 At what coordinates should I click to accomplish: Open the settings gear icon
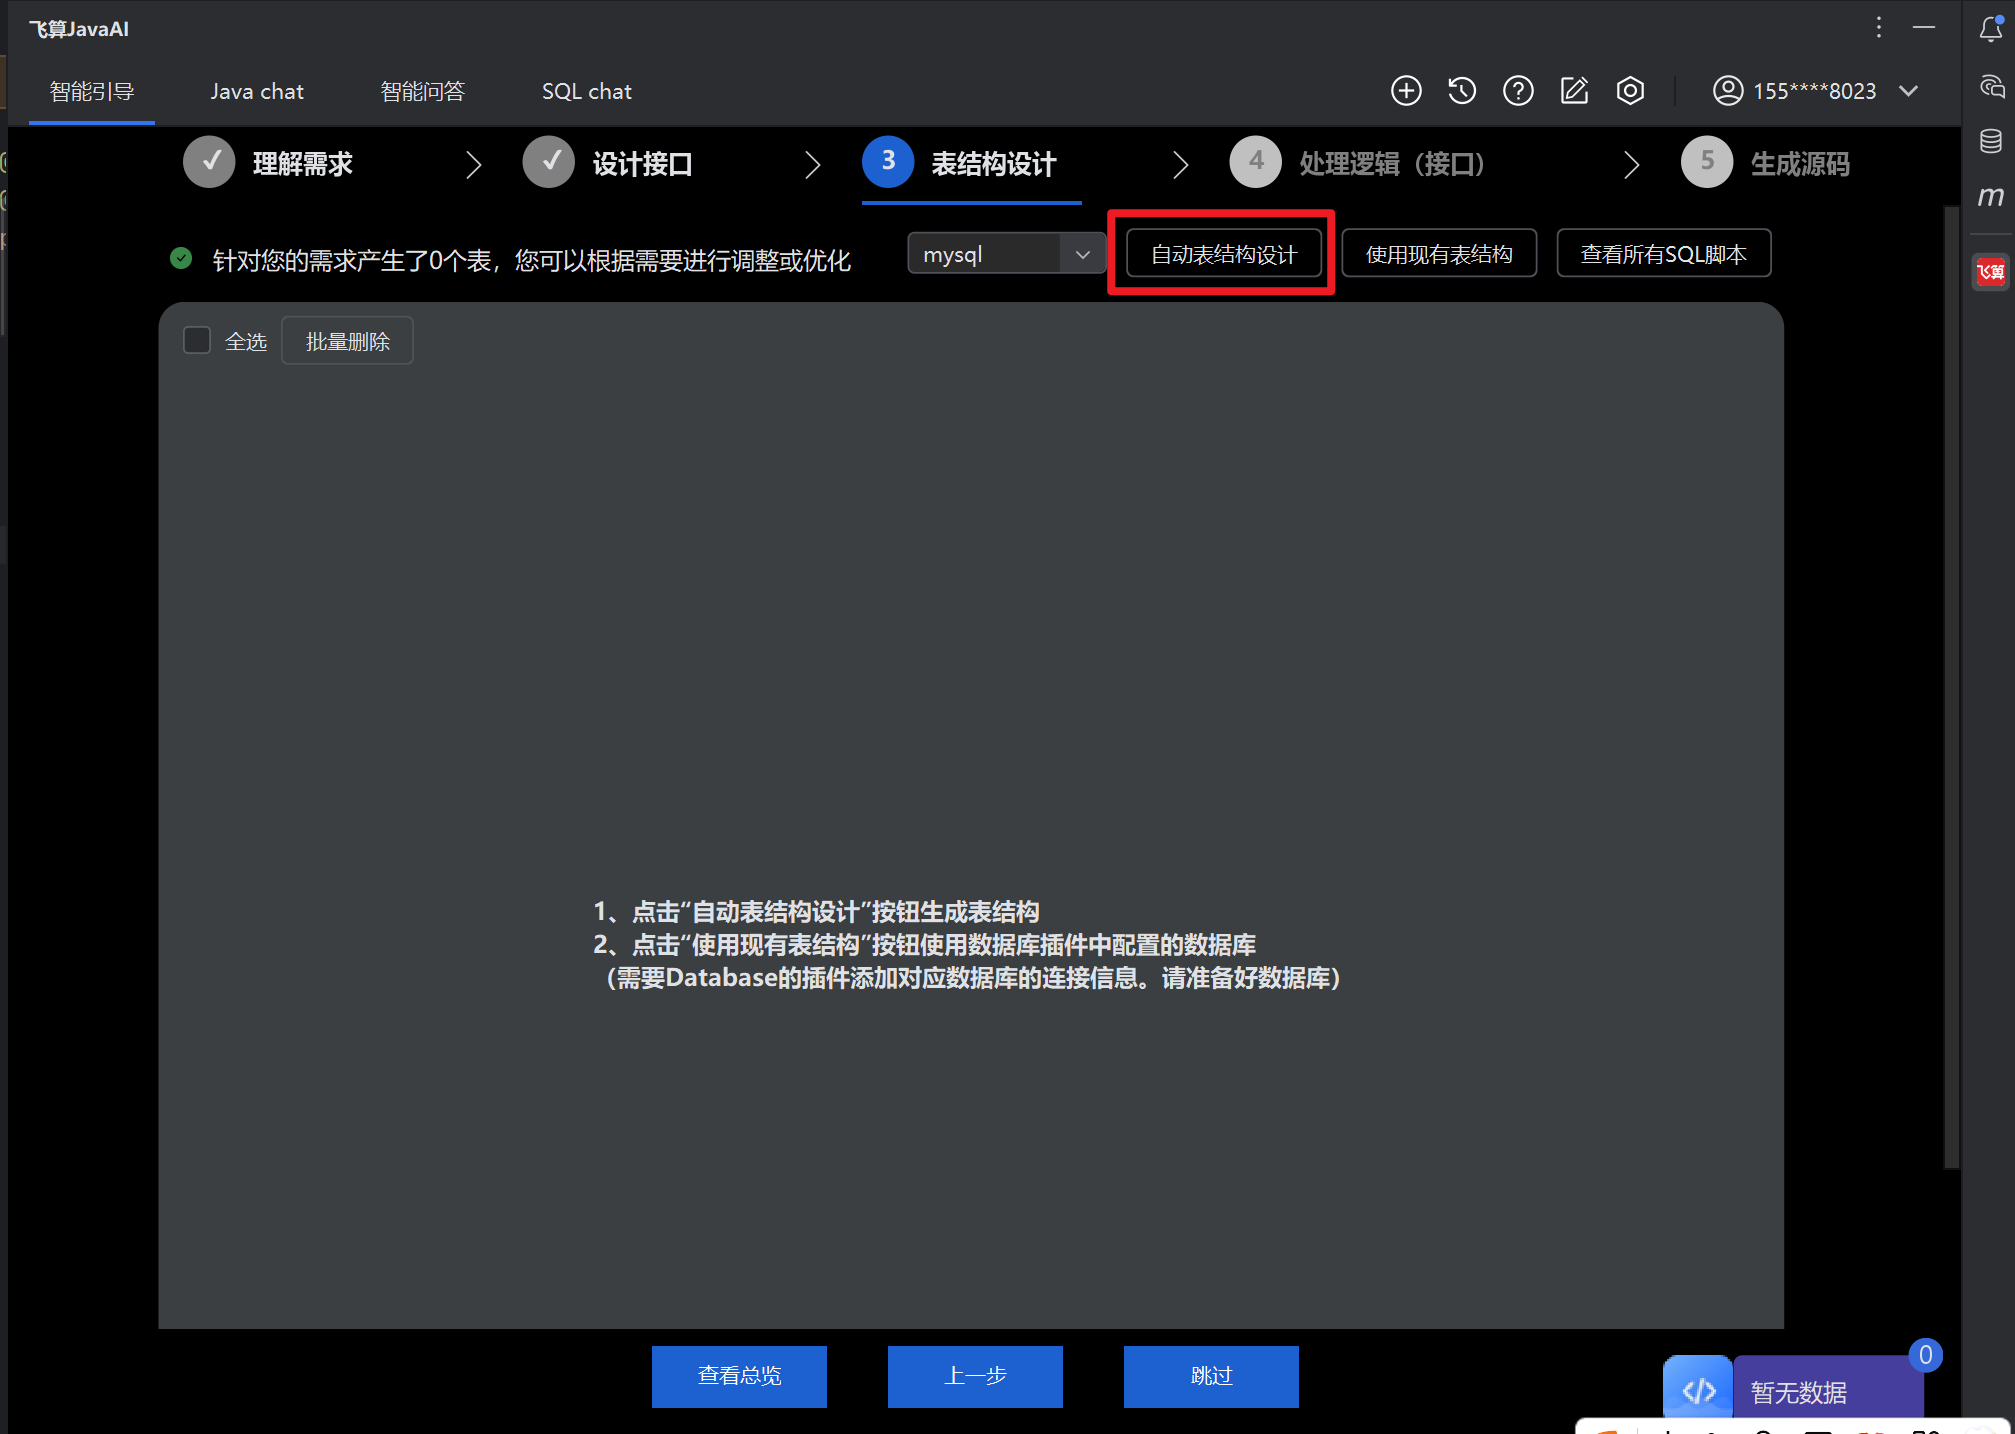coord(1630,90)
